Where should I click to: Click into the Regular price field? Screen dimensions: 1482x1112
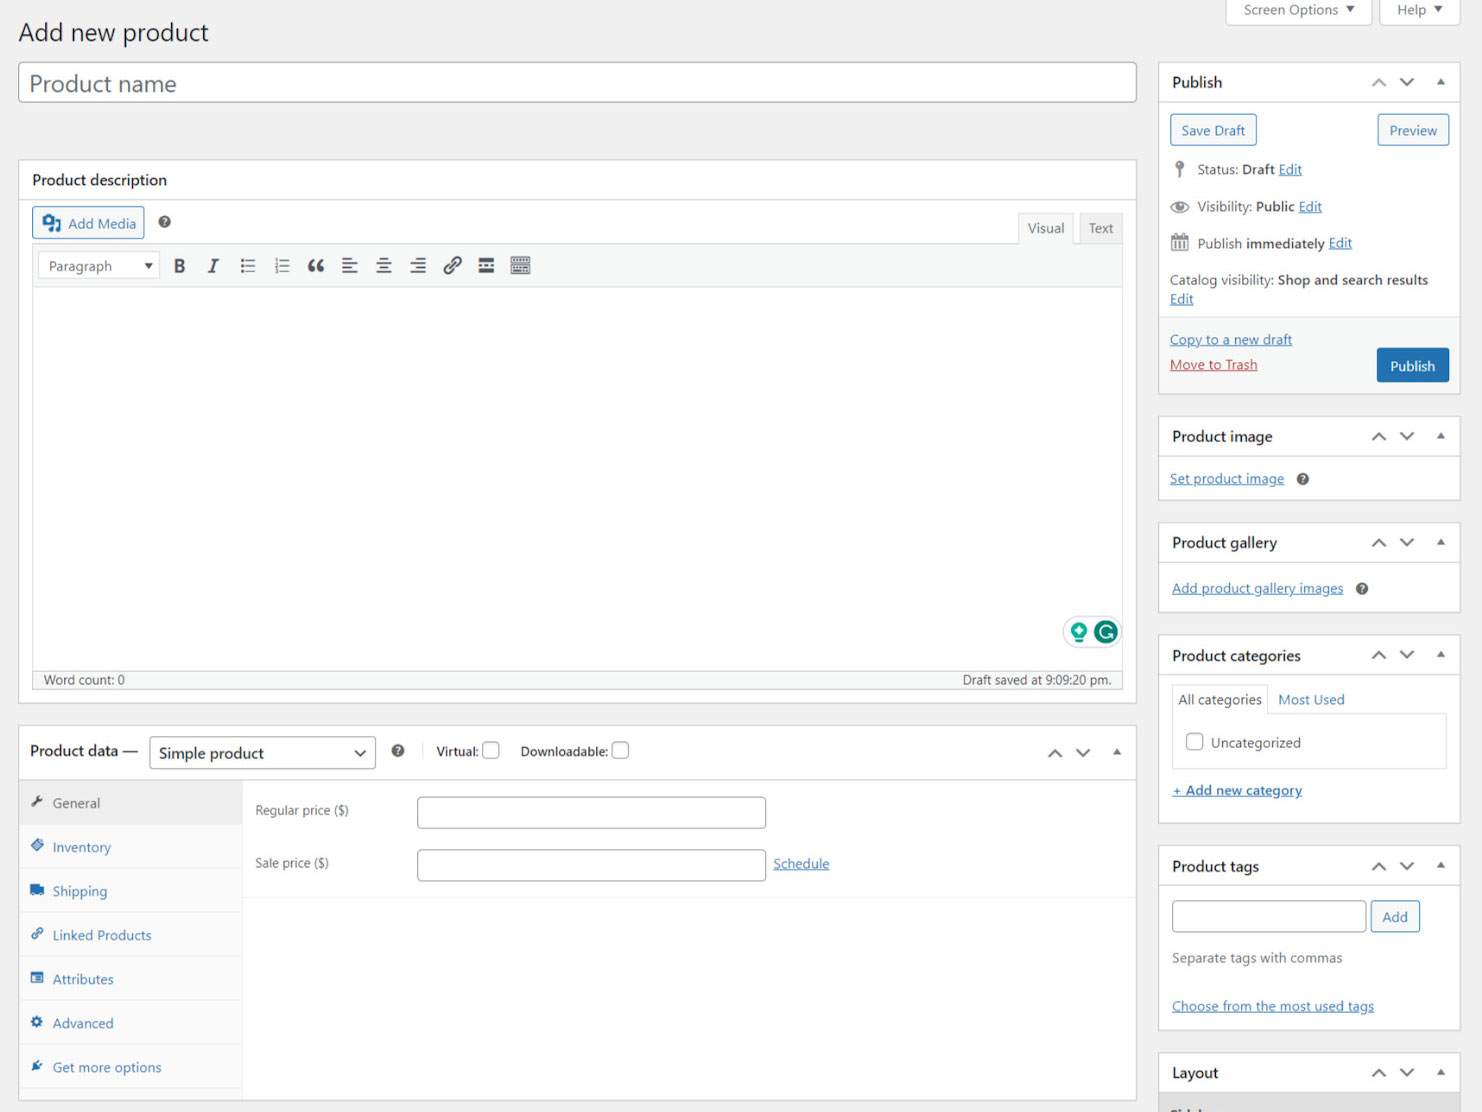click(591, 812)
